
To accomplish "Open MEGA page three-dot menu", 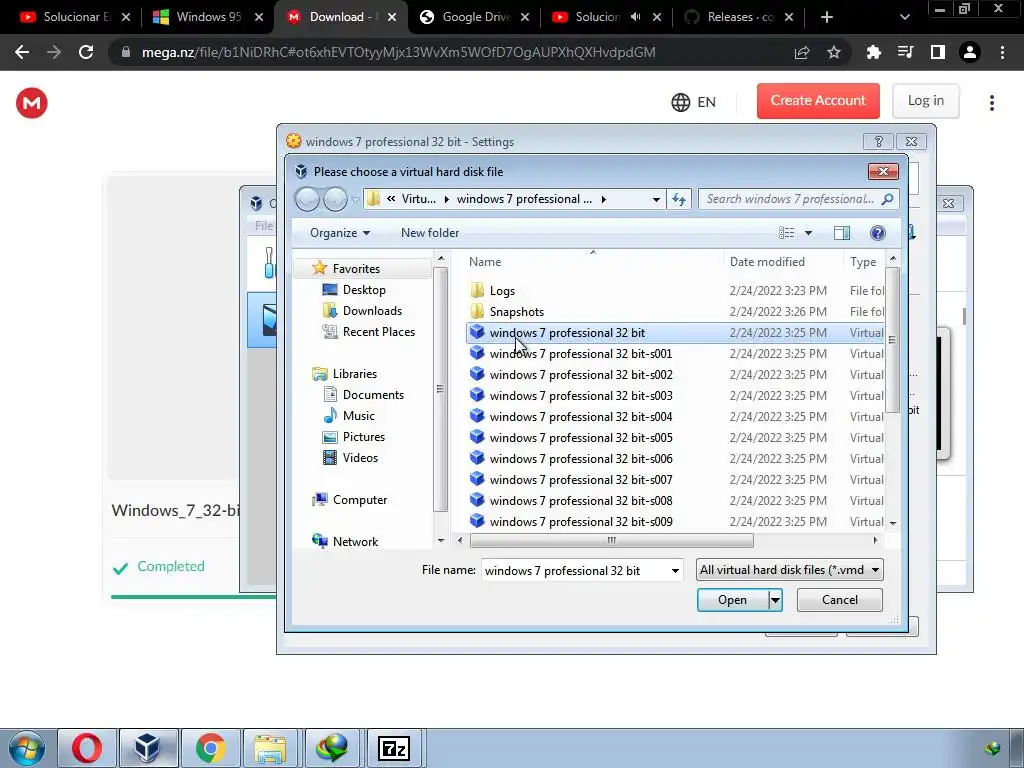I will tap(991, 103).
